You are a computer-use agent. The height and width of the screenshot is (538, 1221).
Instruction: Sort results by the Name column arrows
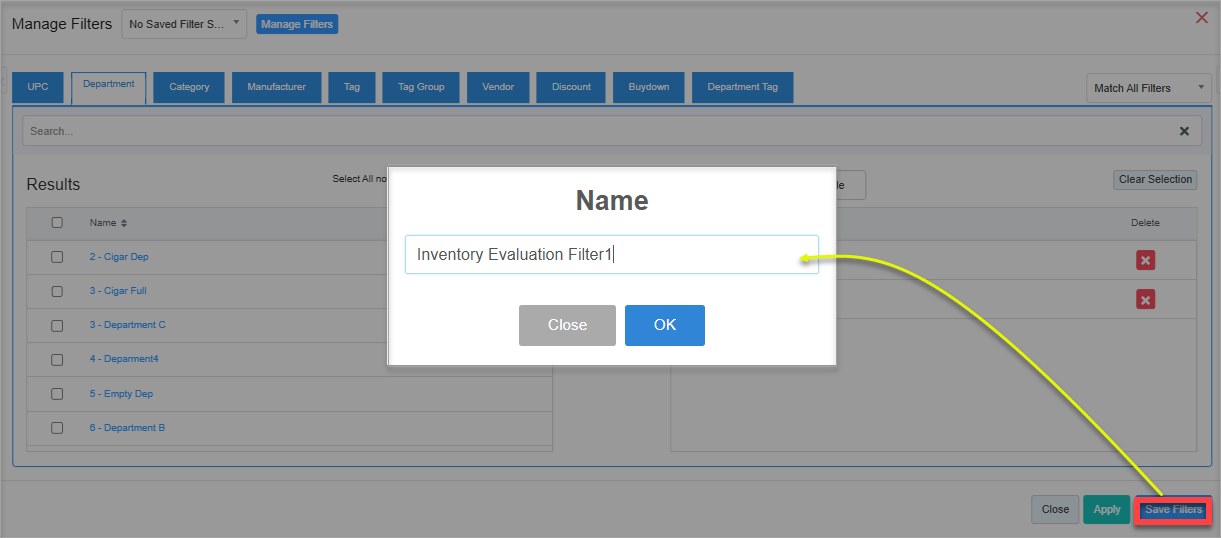click(x=124, y=223)
